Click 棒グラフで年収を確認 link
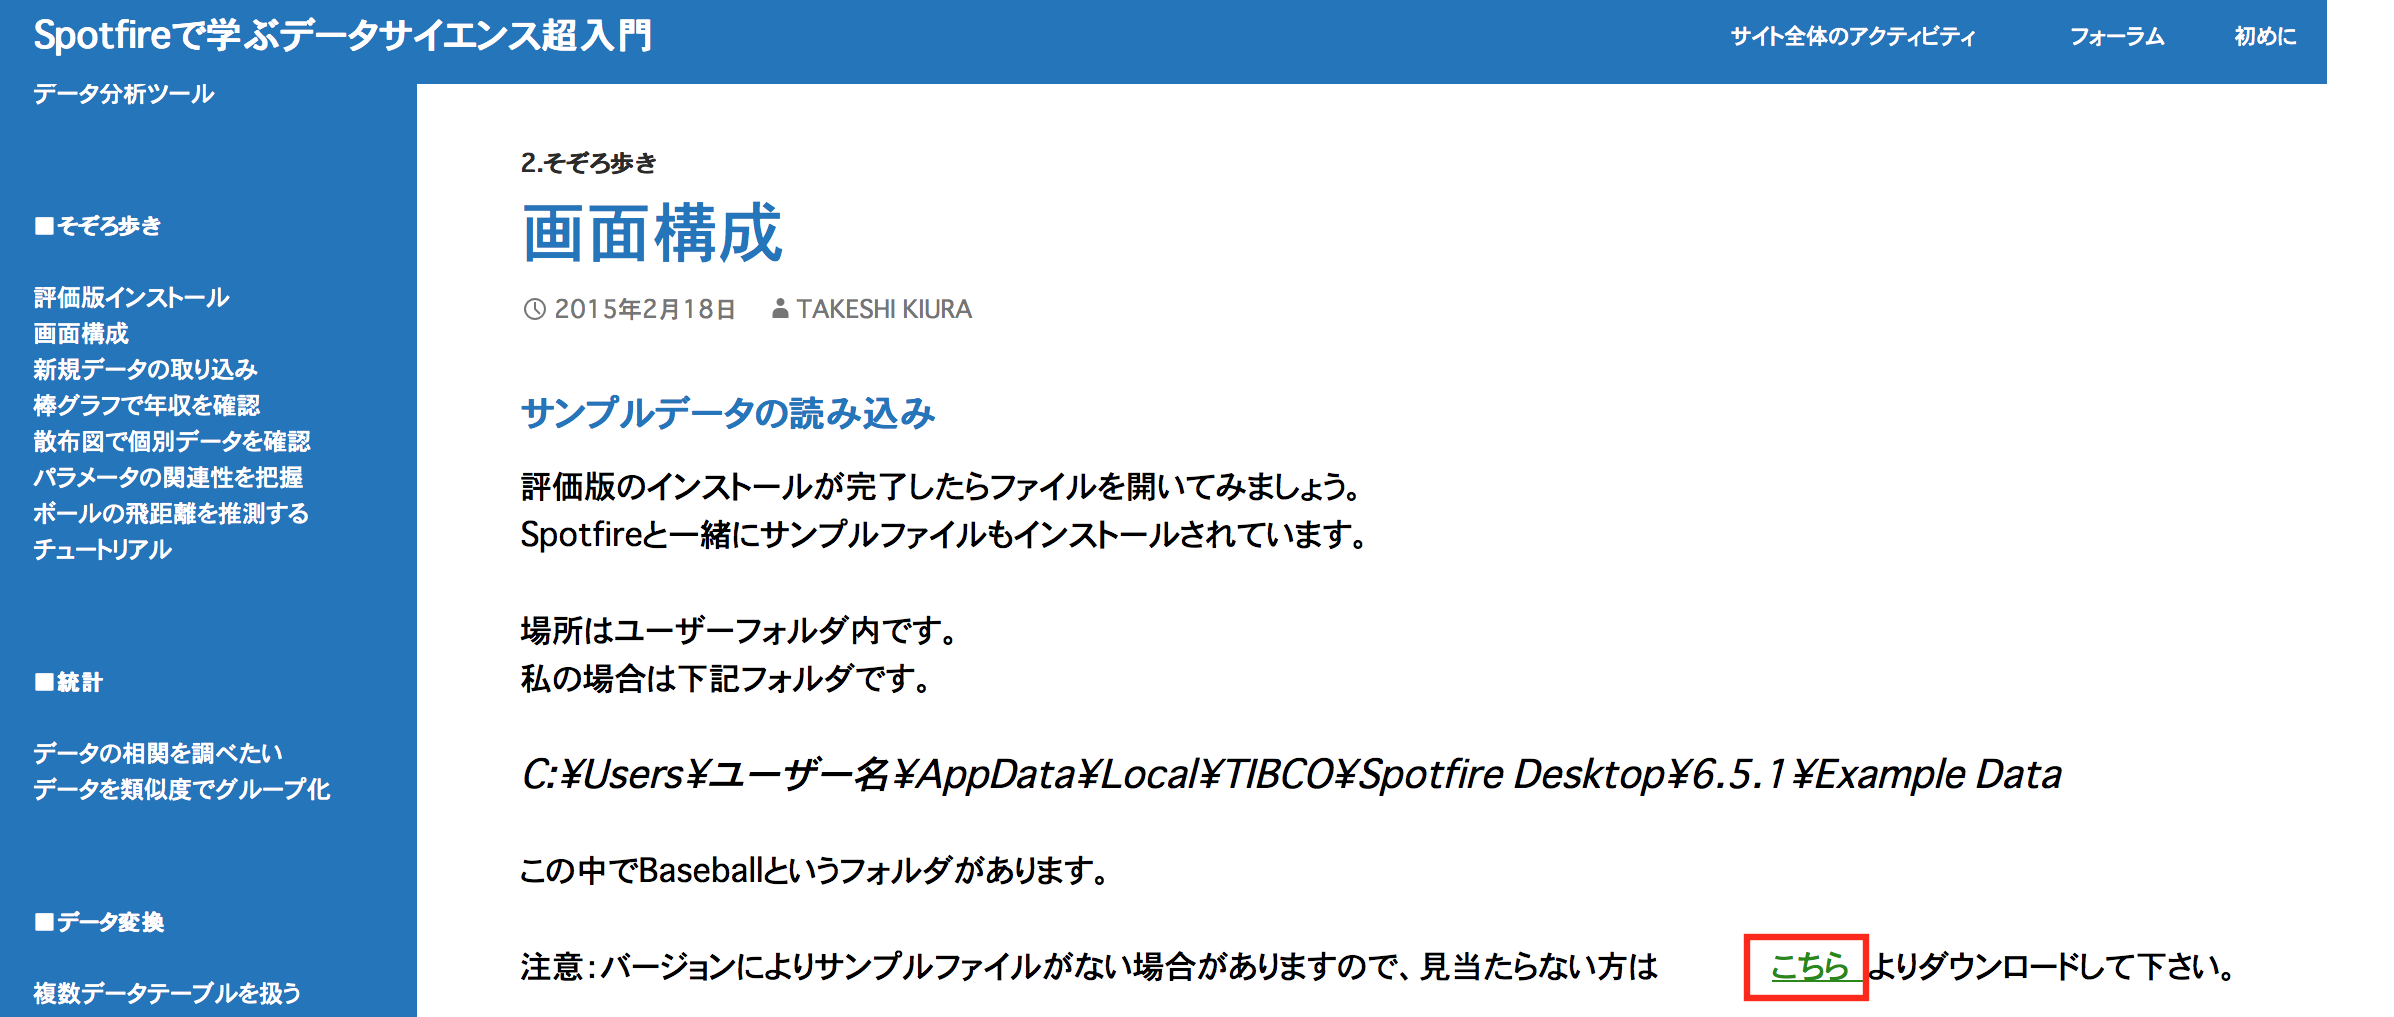 click(x=146, y=406)
